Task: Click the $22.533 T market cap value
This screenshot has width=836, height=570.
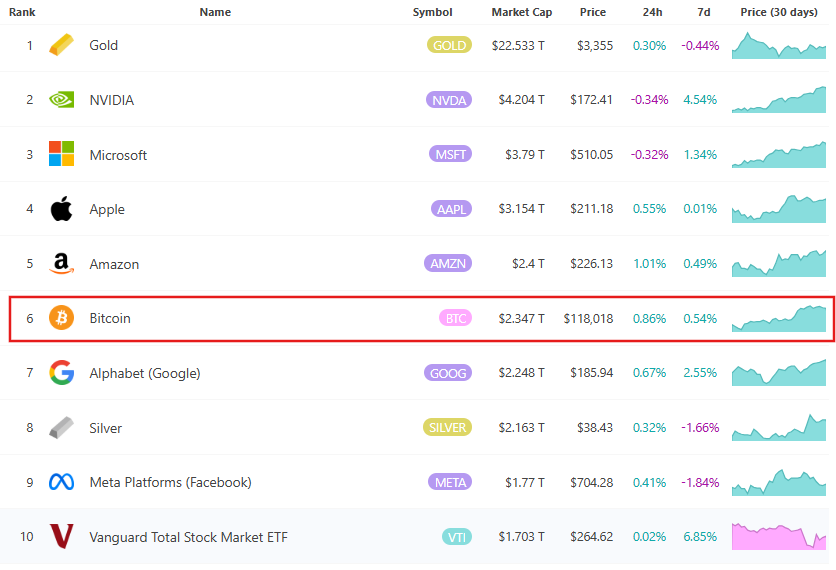Action: 518,45
